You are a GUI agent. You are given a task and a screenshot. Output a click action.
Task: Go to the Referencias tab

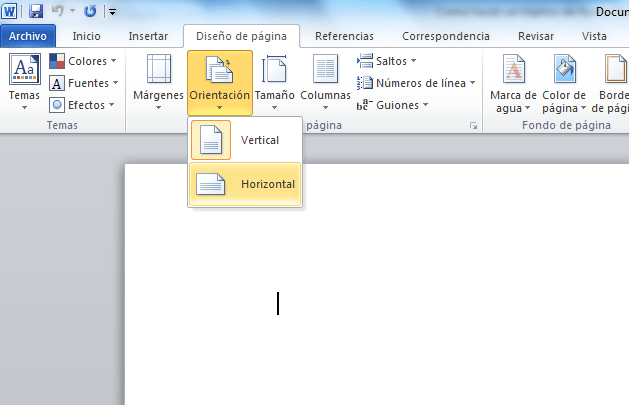(344, 36)
